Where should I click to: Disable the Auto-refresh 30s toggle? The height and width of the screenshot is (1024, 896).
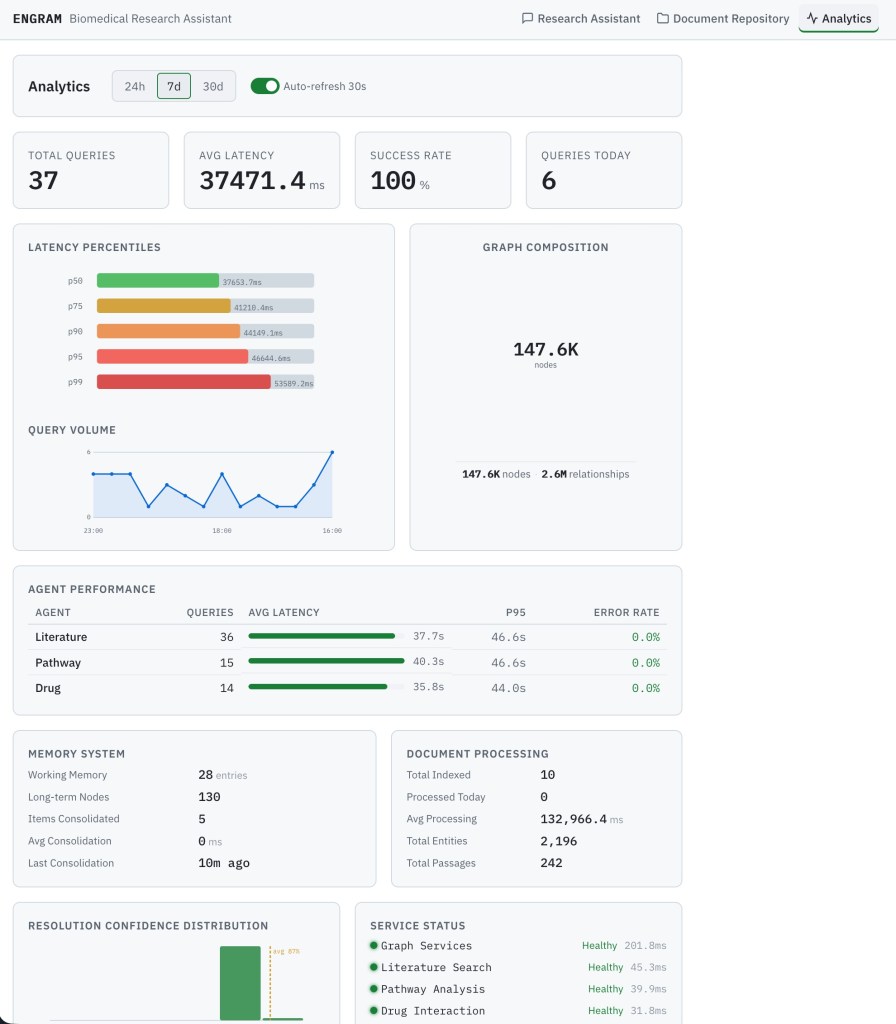click(x=265, y=86)
